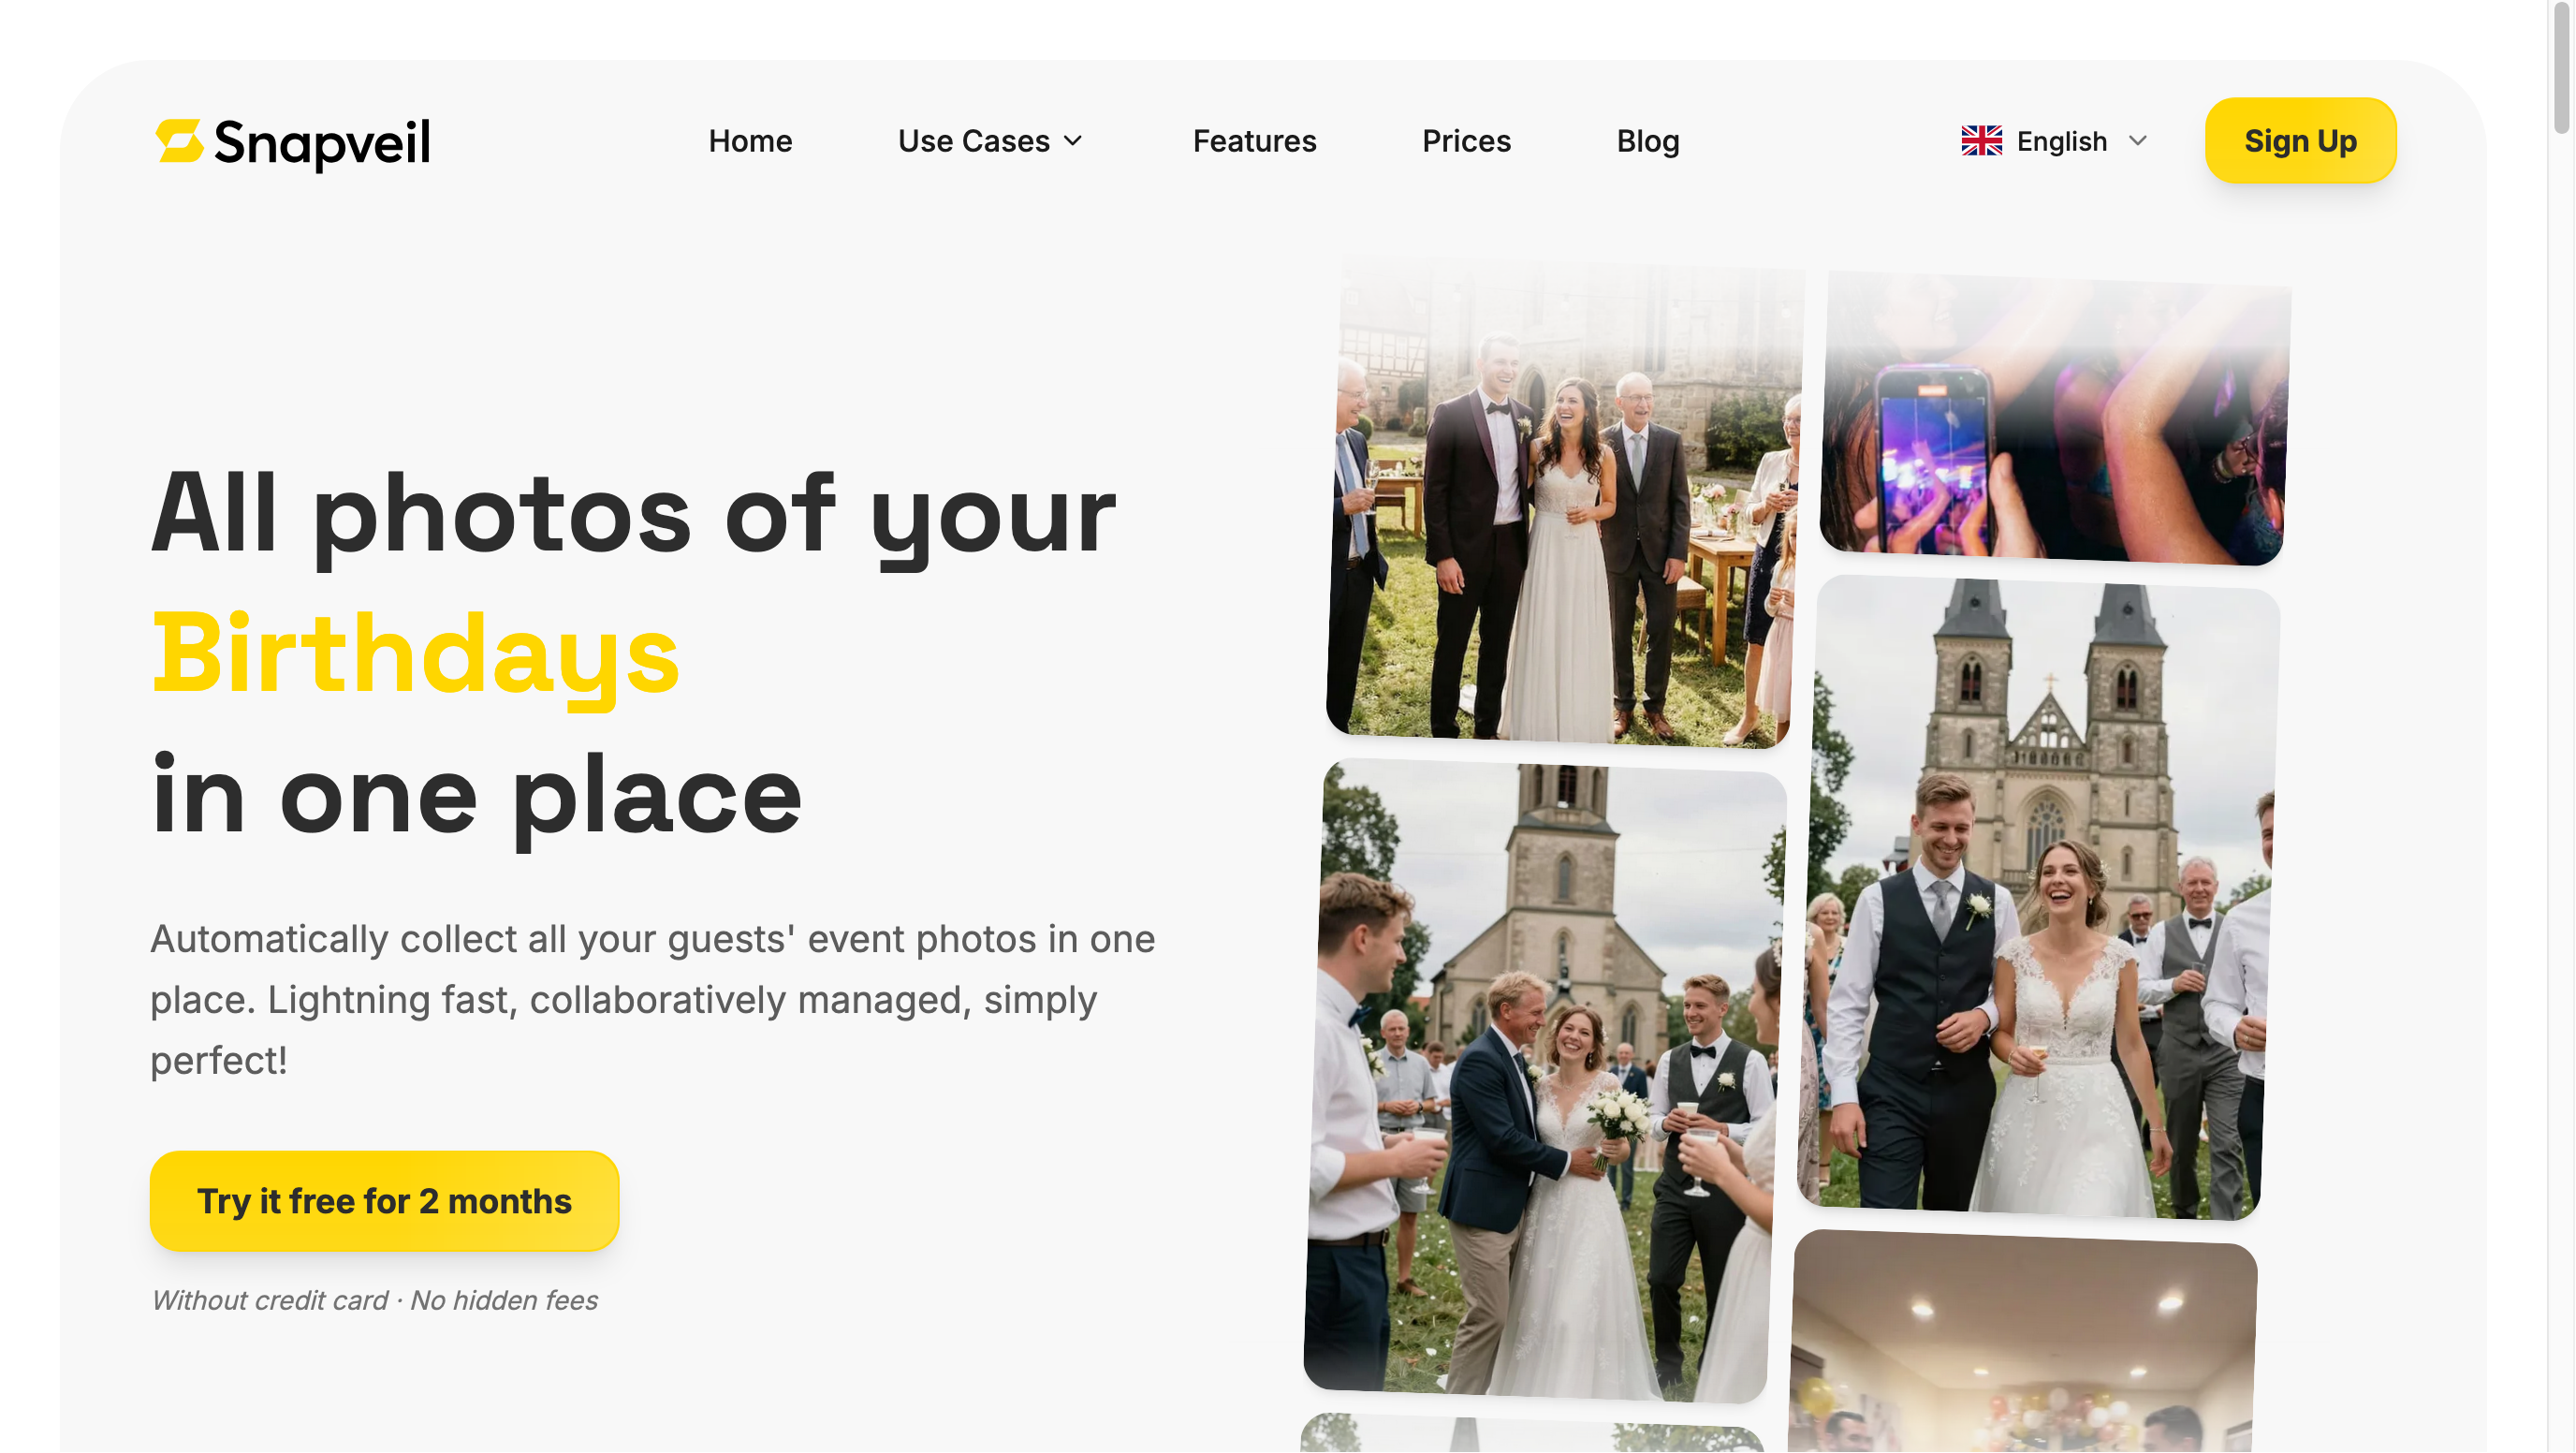The height and width of the screenshot is (1453, 2576).
Task: Expand the Use Cases menu
Action: click(x=990, y=141)
